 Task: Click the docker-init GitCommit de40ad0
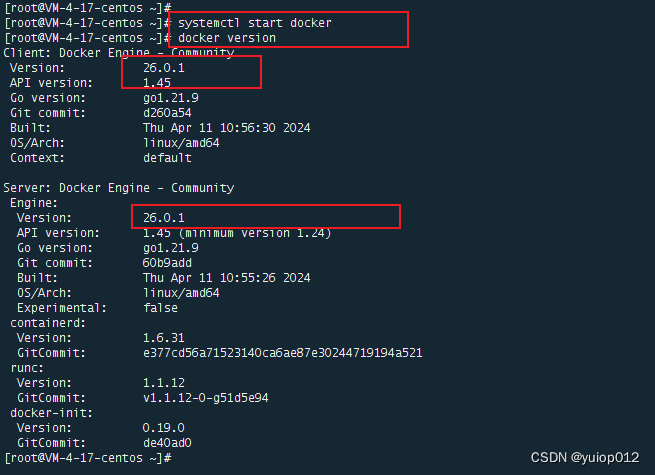[x=167, y=443]
